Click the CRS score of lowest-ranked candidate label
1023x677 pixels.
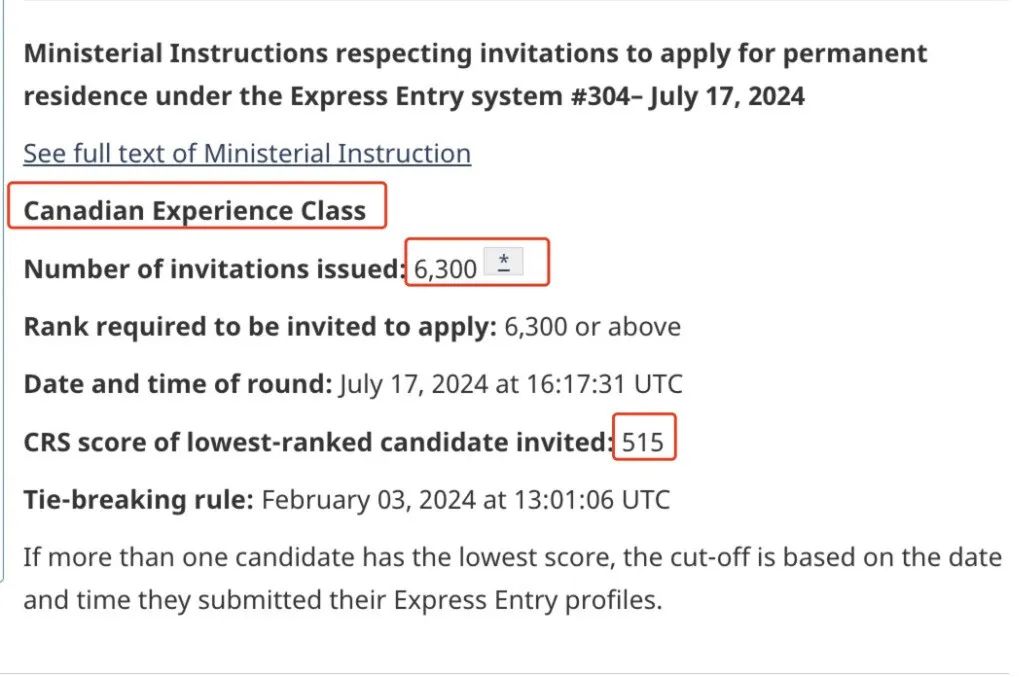[319, 442]
